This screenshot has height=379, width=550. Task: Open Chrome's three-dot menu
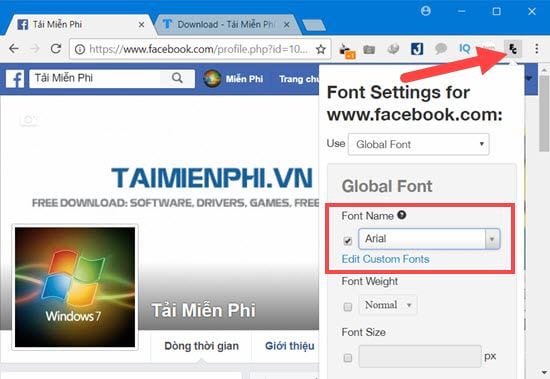537,48
